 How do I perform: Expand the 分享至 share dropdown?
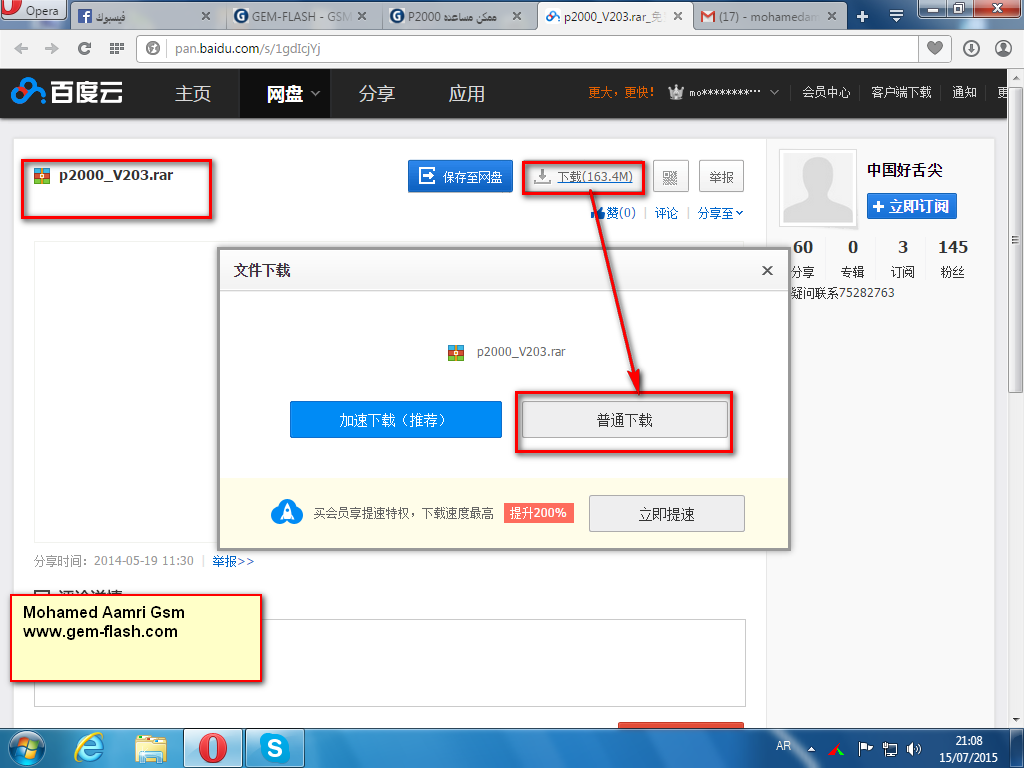click(x=720, y=213)
